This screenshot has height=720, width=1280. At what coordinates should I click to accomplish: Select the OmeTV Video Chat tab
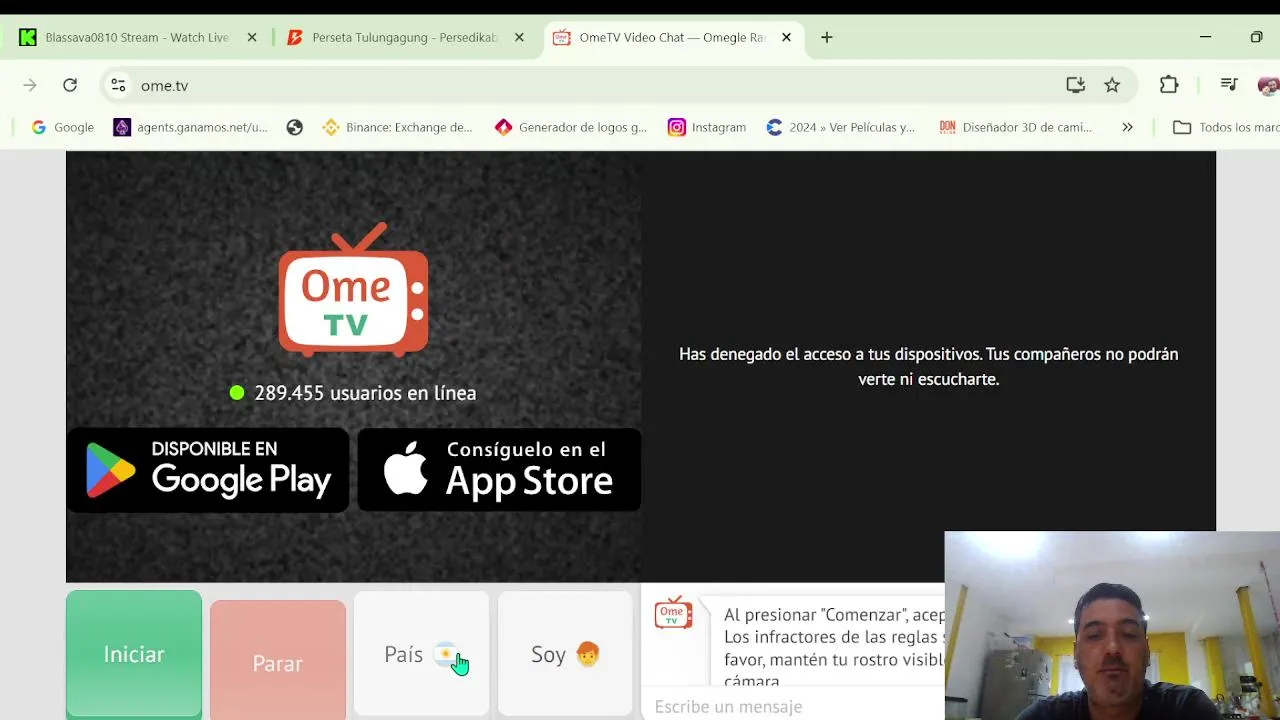[x=672, y=37]
